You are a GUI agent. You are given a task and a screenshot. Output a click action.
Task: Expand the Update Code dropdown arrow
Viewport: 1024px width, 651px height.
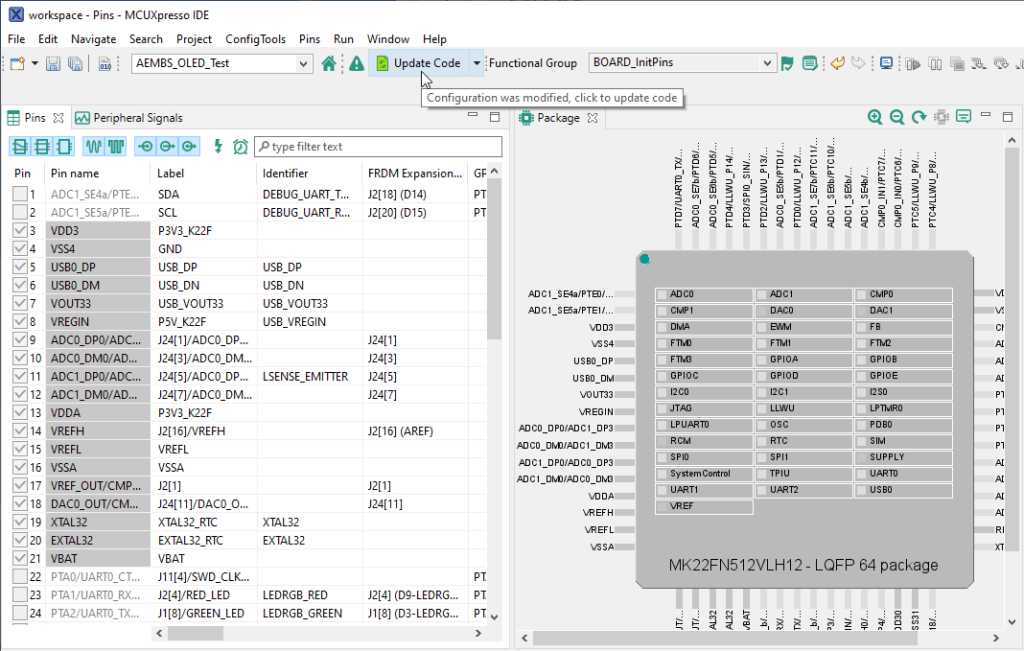click(x=477, y=63)
